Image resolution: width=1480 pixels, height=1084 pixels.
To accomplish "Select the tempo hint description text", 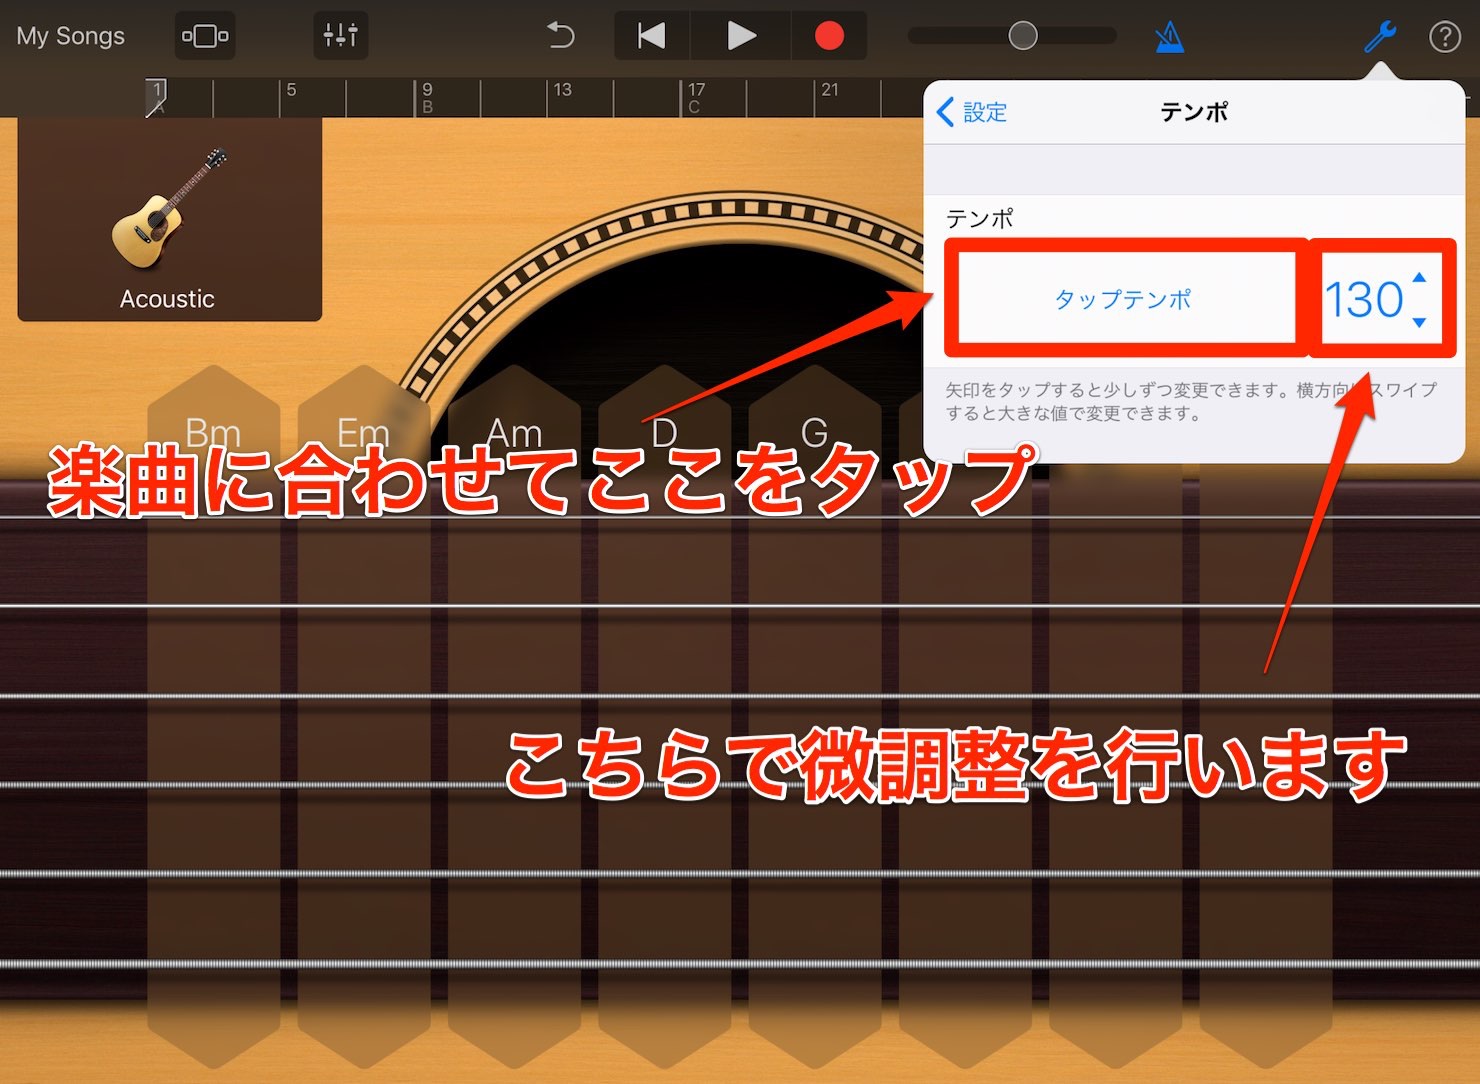I will coord(1191,401).
